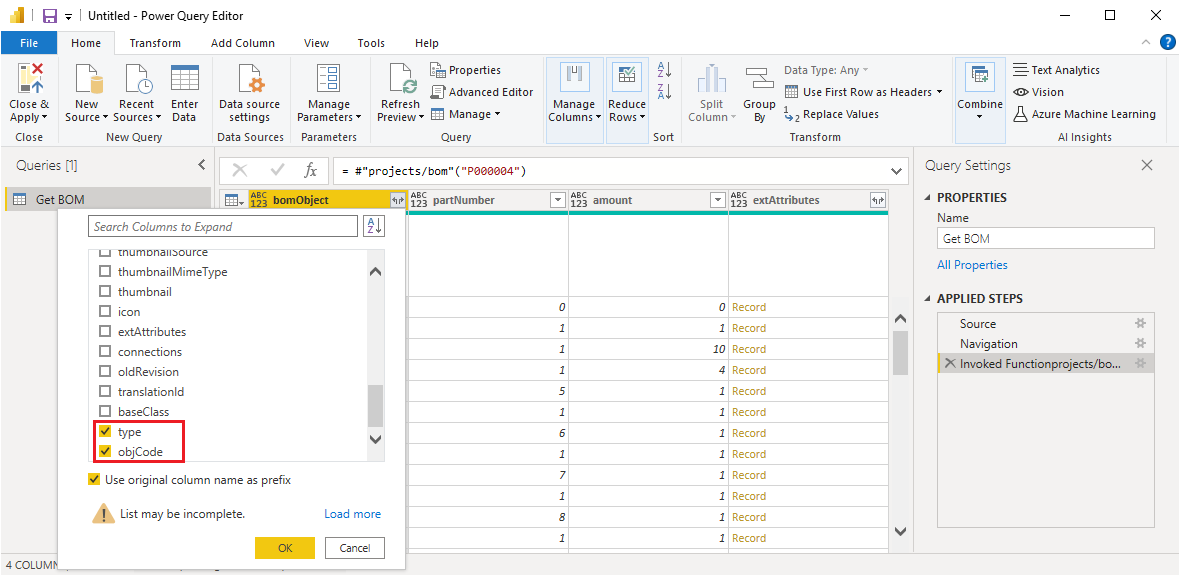Click the sort ascending icon in ribbon
The image size is (1180, 576).
tap(663, 69)
